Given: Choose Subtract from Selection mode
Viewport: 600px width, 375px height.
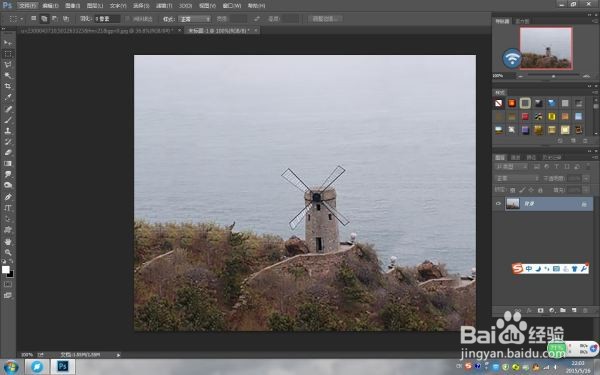Looking at the screenshot, I should coord(55,19).
